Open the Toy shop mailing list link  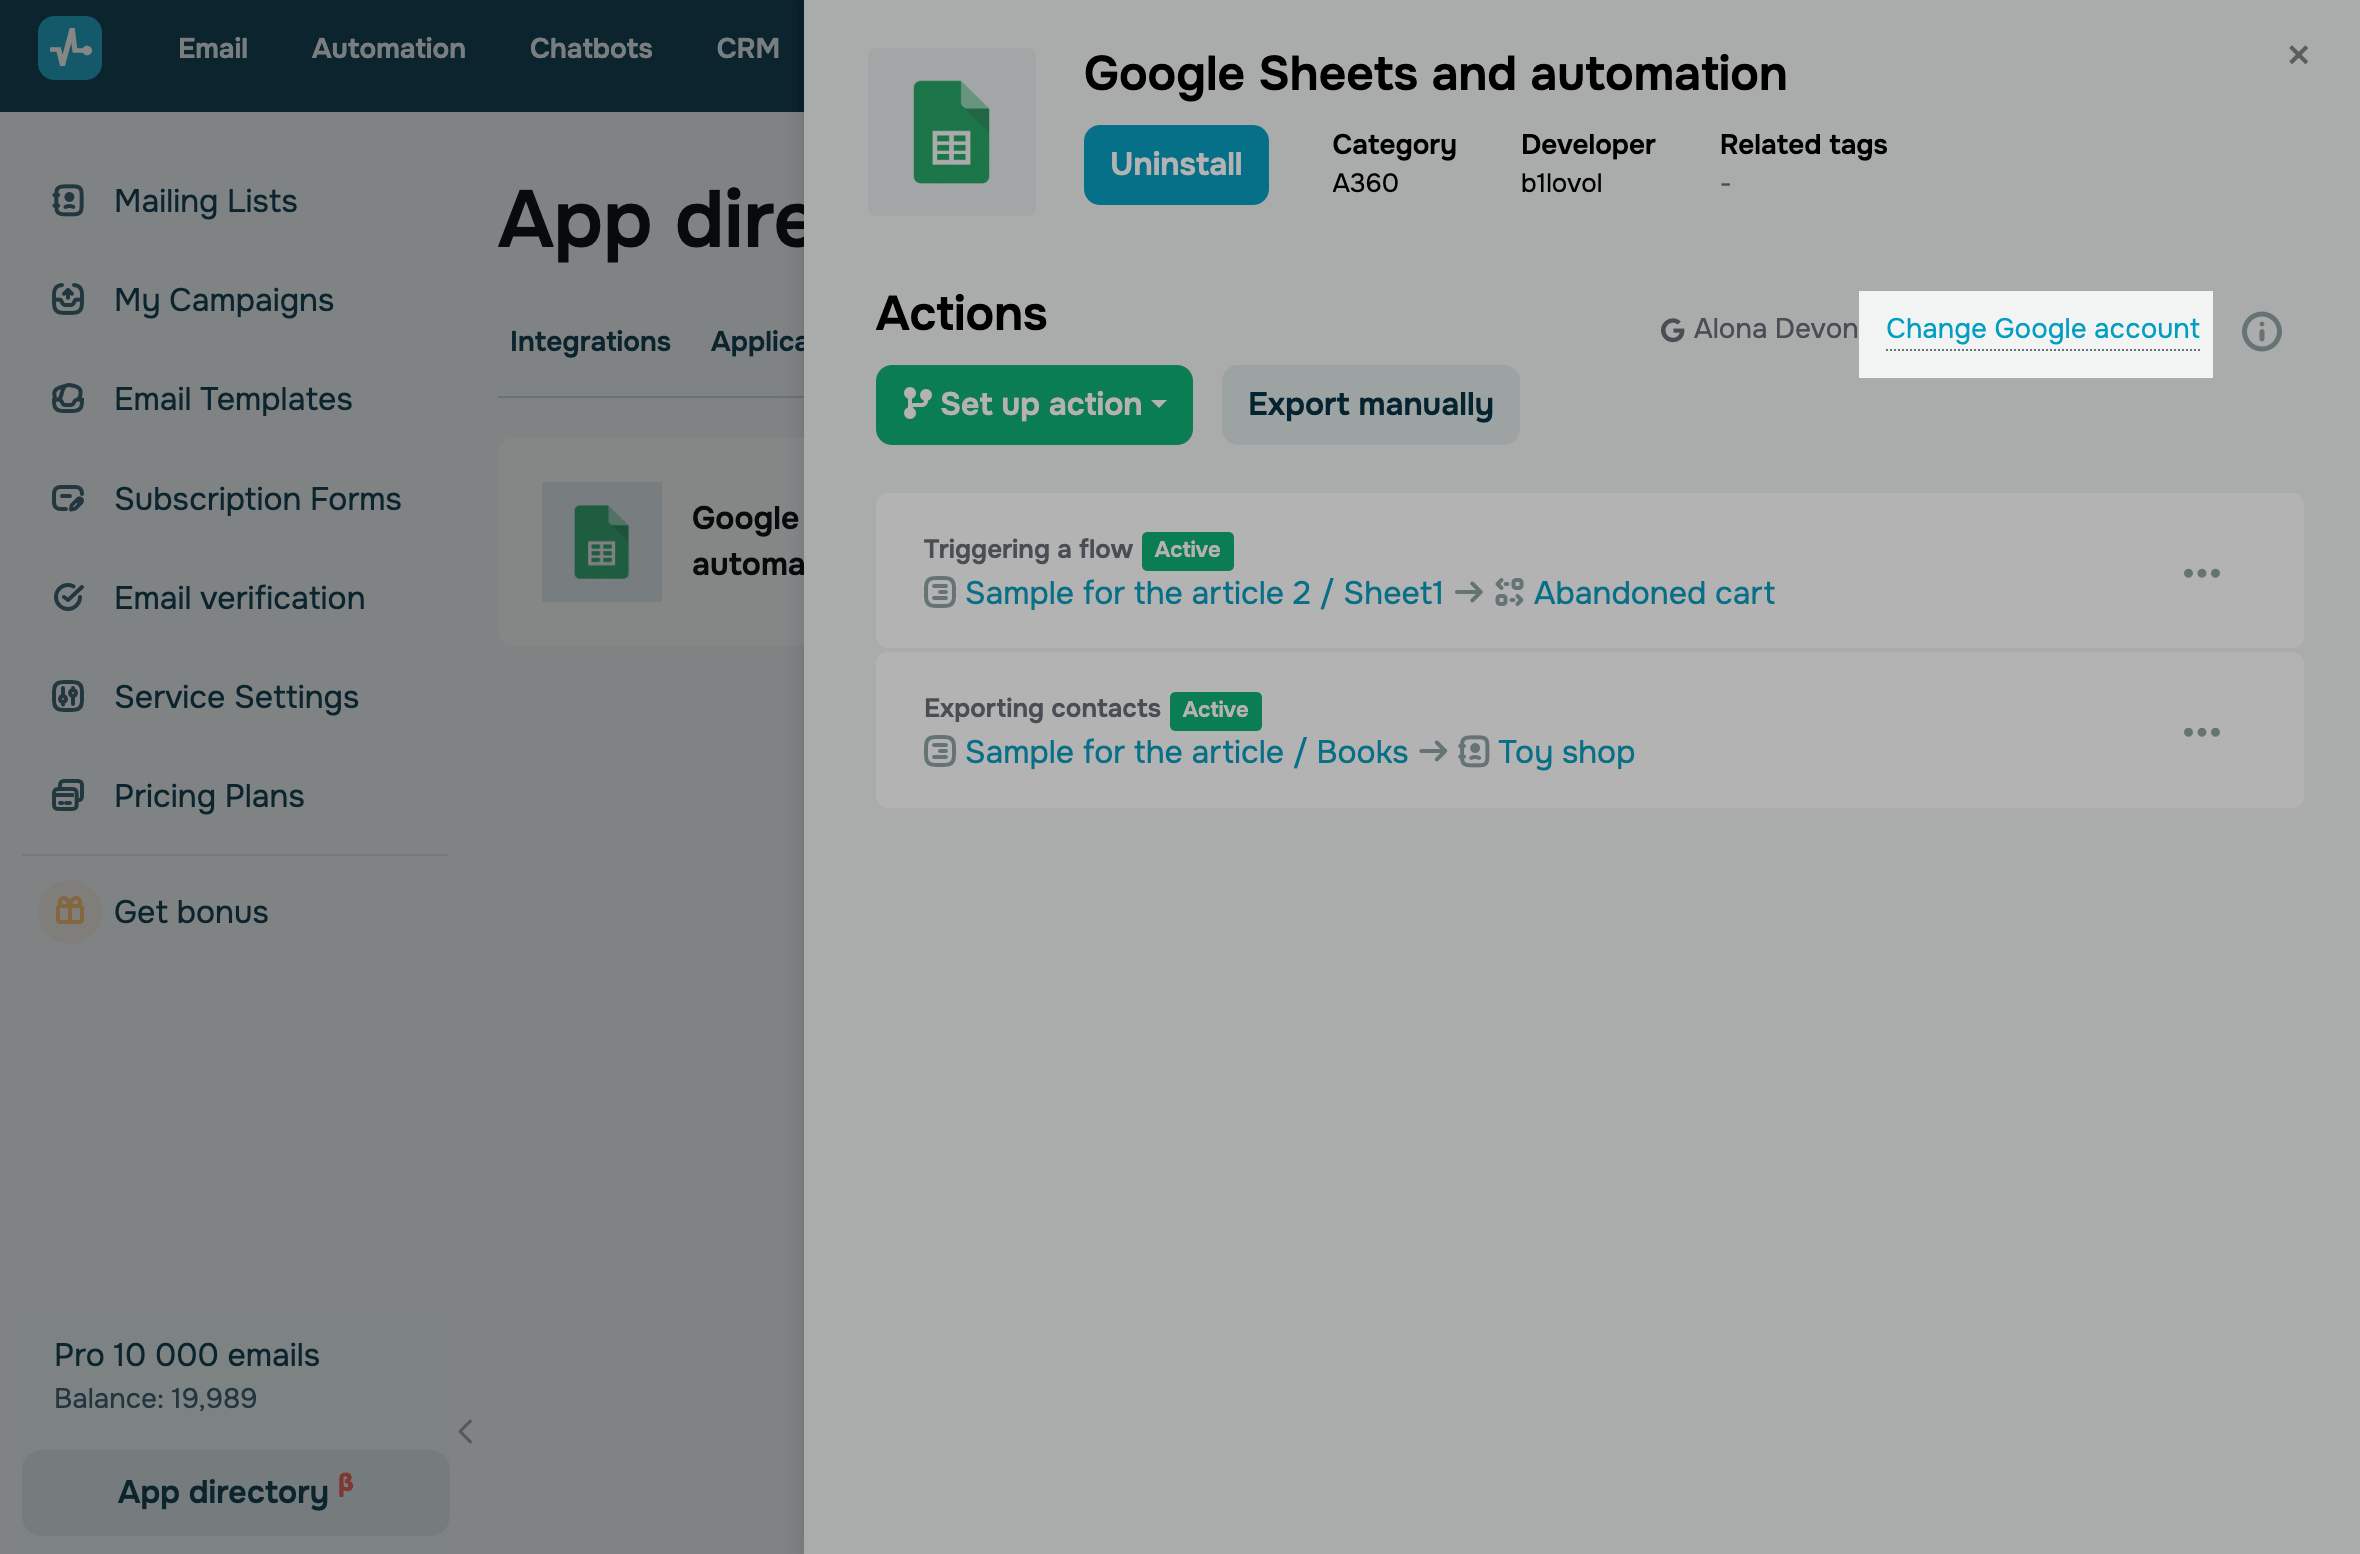click(1565, 752)
